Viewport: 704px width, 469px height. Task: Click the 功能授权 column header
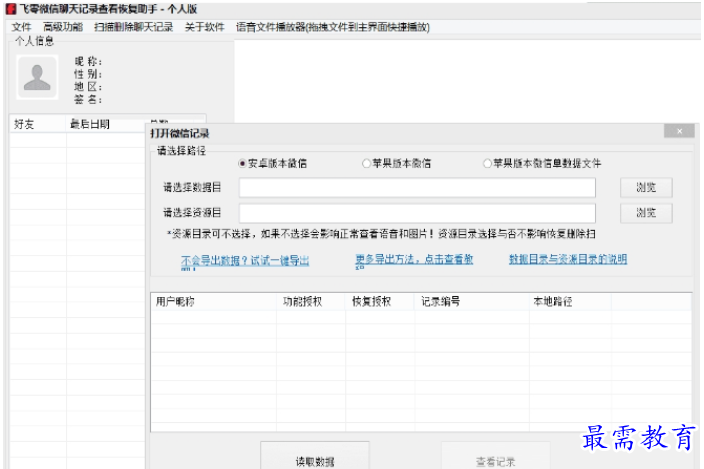pyautogui.click(x=311, y=302)
